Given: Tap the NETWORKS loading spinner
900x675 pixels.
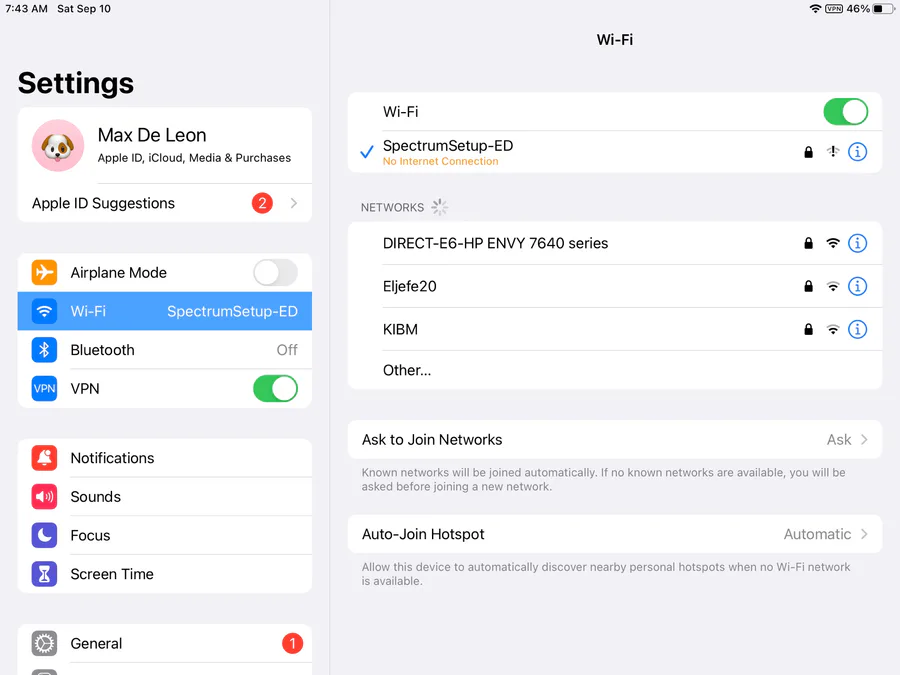Looking at the screenshot, I should (x=440, y=207).
